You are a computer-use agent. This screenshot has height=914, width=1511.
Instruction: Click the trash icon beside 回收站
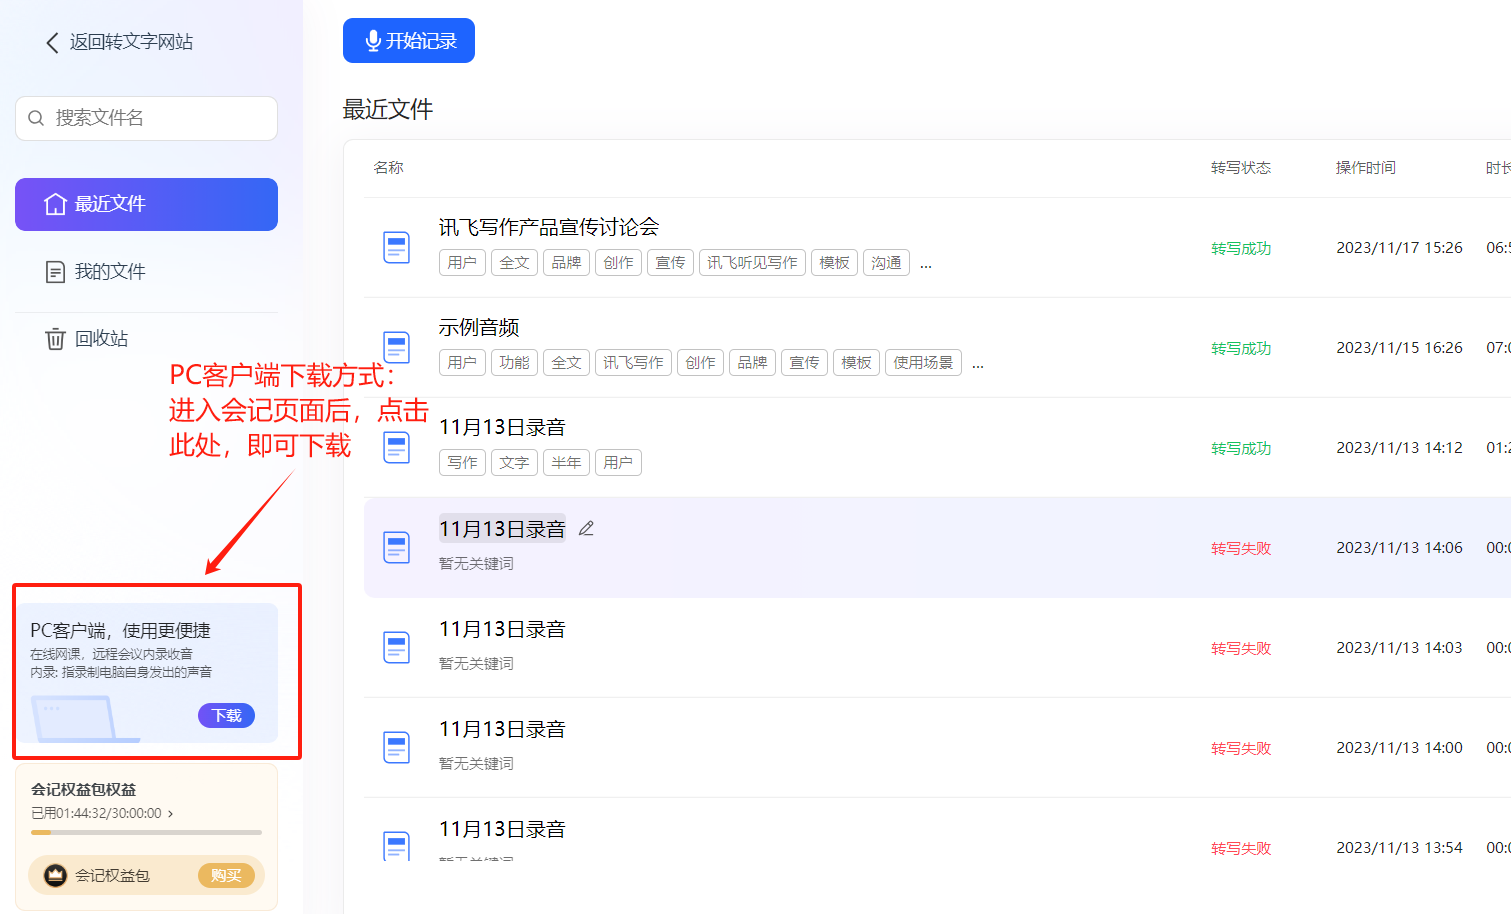[x=55, y=338]
